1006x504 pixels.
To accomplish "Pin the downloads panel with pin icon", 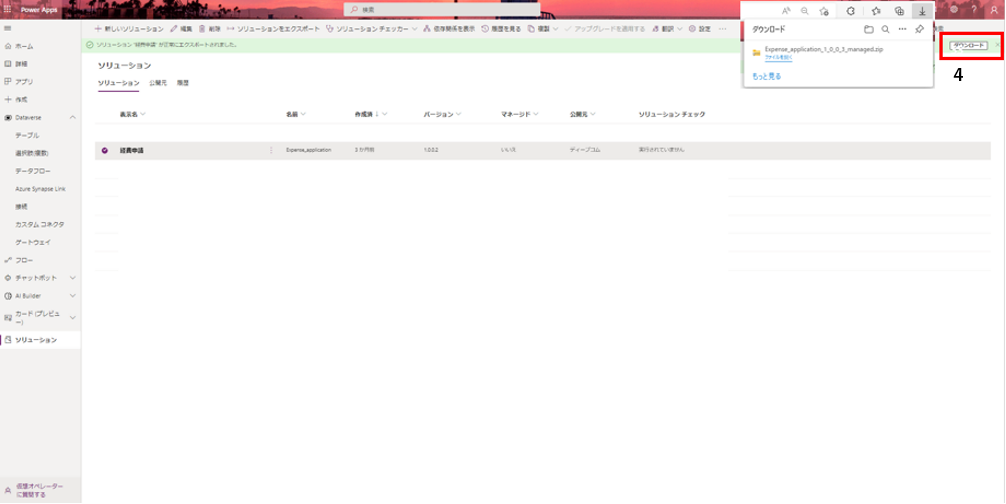I will (919, 29).
